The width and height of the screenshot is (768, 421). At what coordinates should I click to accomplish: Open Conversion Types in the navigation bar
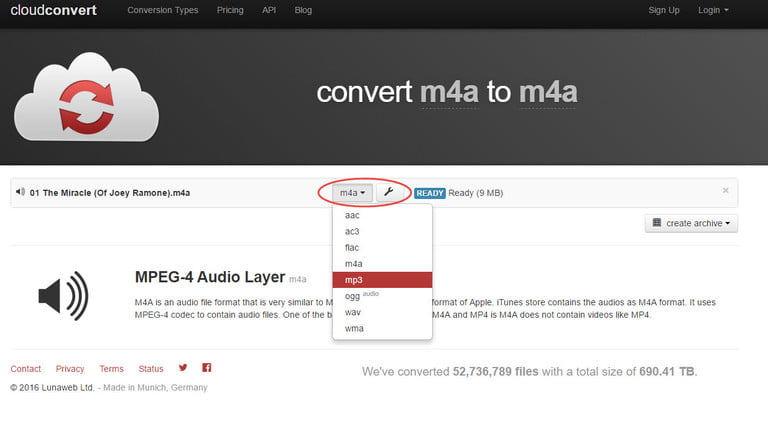[163, 10]
